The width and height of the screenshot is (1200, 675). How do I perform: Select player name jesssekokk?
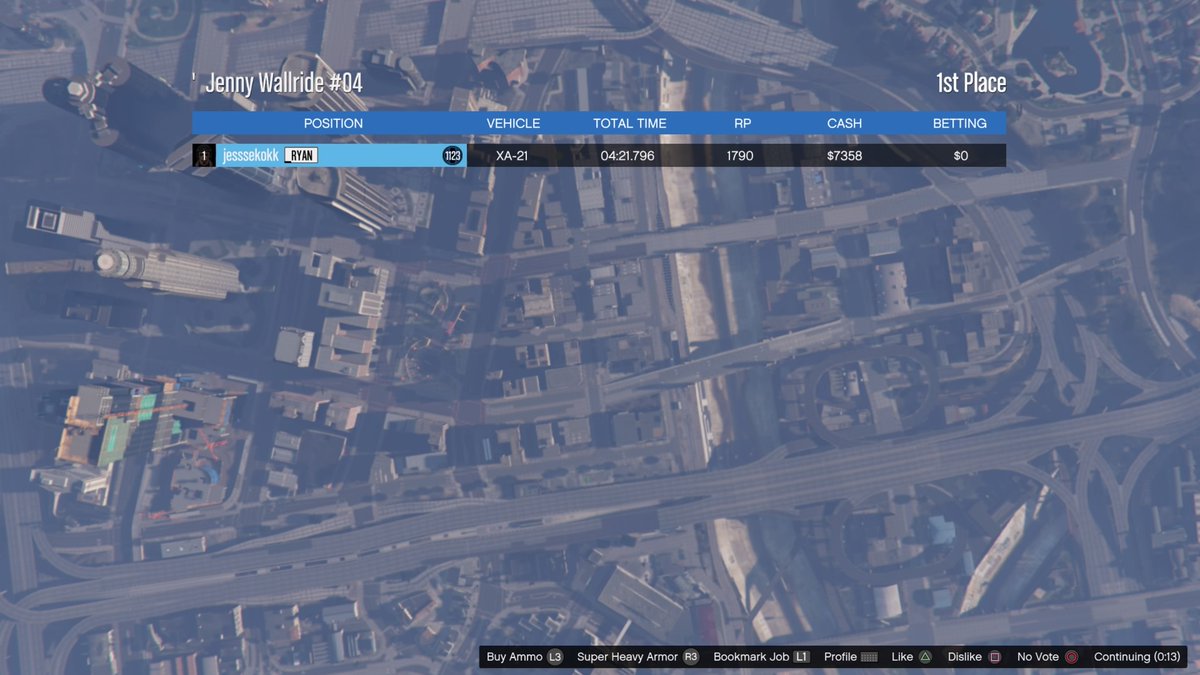point(251,156)
